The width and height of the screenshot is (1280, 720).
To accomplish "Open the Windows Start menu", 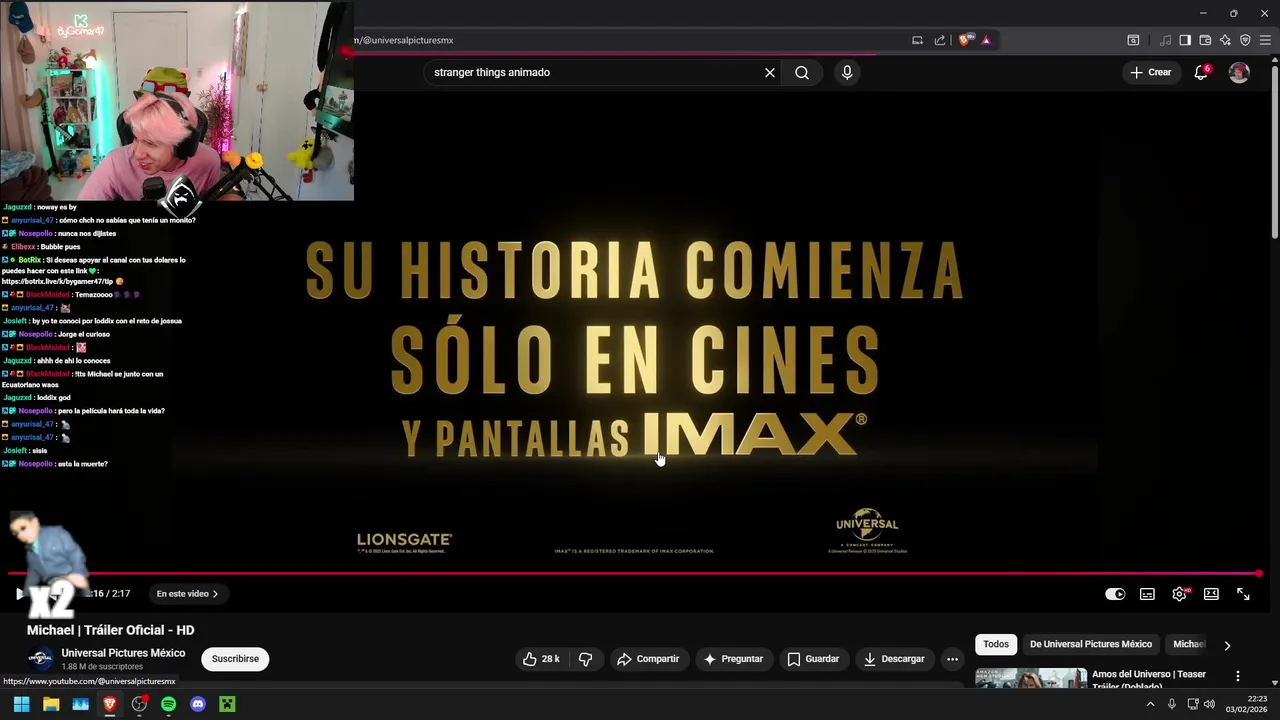I will (21, 704).
